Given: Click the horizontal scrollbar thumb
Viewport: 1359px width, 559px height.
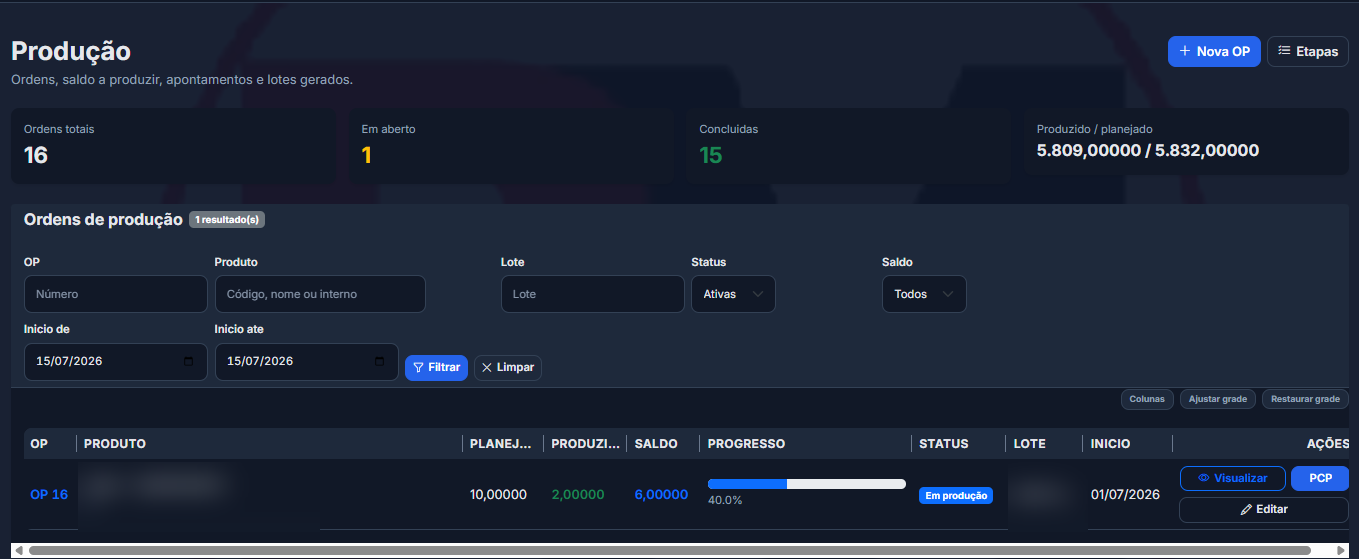Looking at the screenshot, I should (670, 550).
